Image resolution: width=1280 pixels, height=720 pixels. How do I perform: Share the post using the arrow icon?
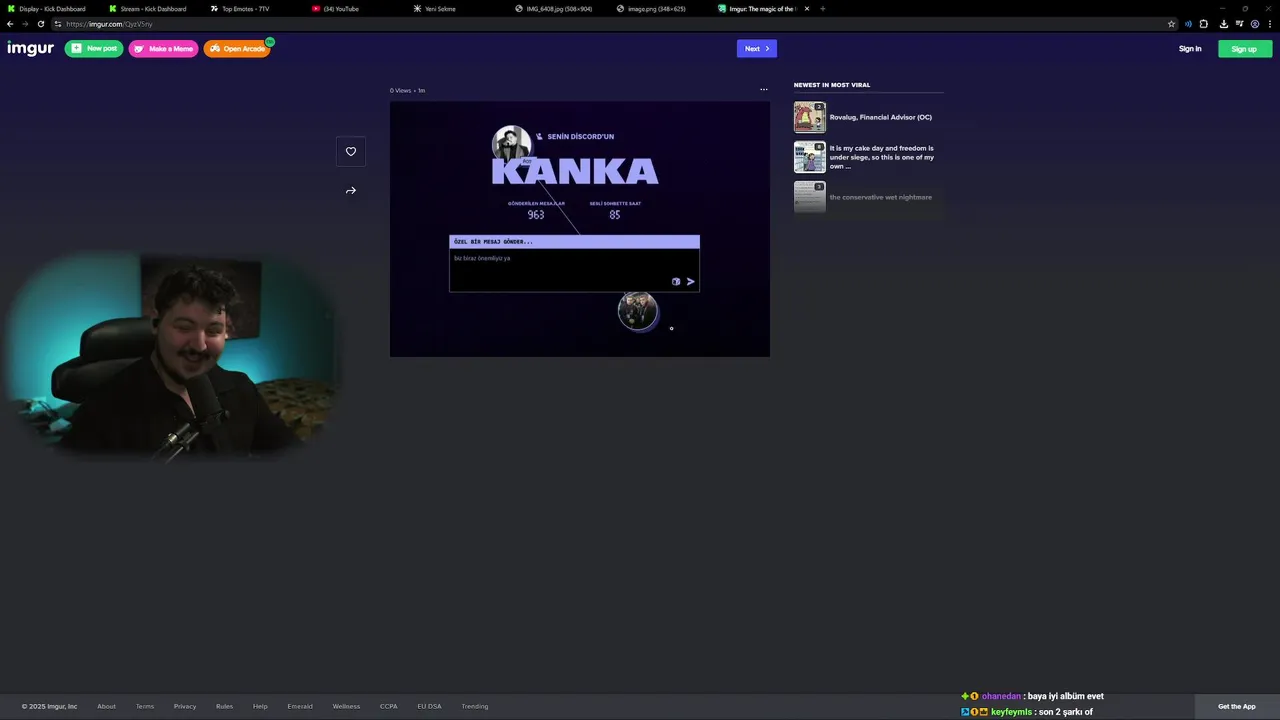[x=351, y=191]
